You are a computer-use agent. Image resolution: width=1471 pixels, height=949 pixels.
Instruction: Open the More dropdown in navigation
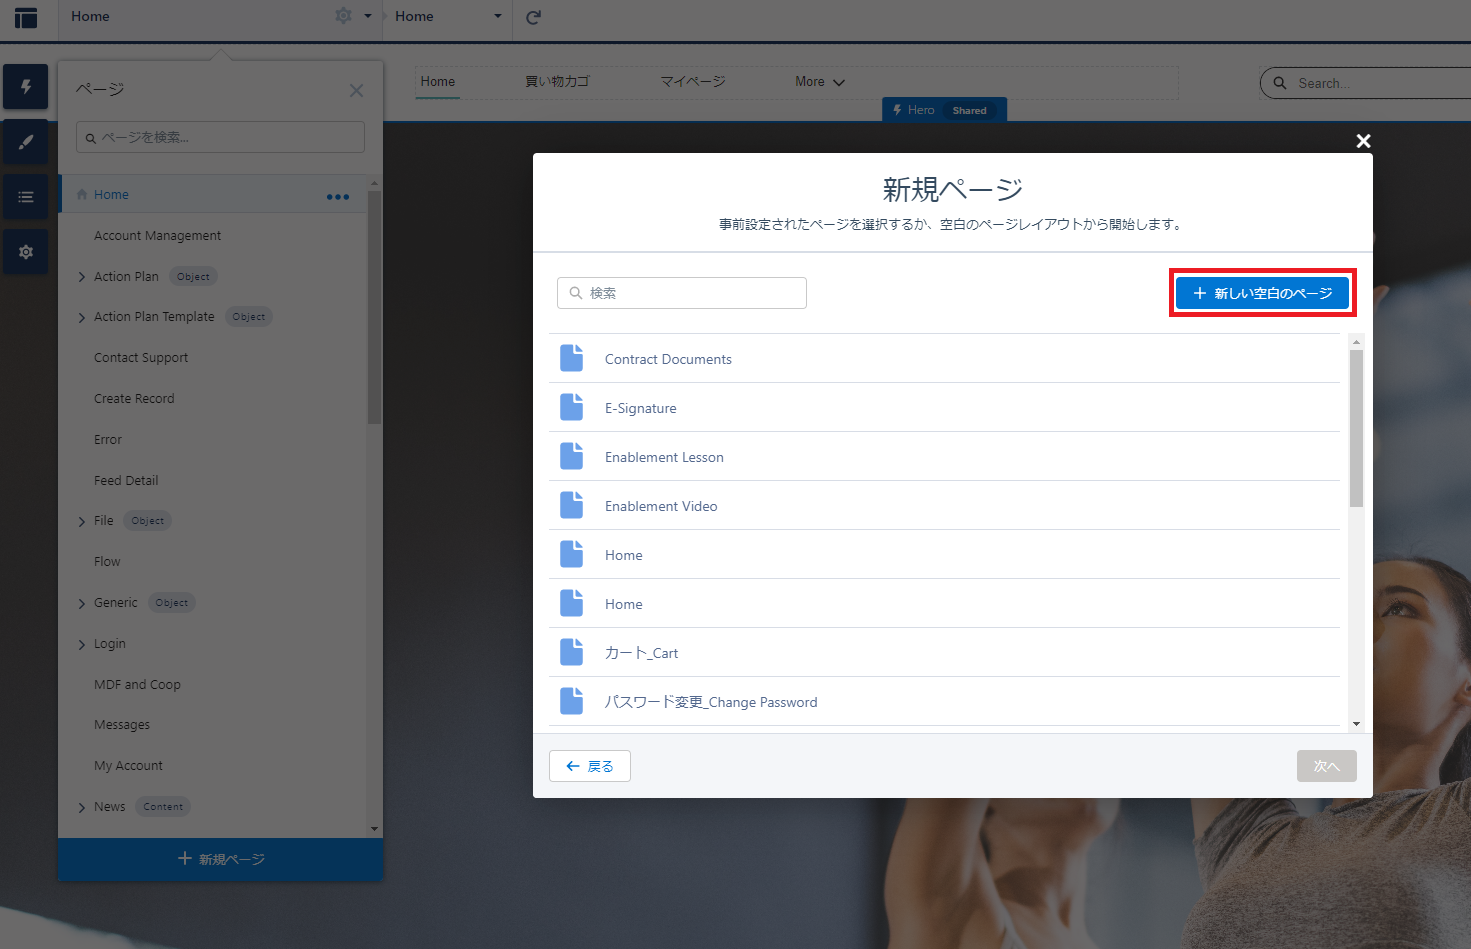coord(819,82)
